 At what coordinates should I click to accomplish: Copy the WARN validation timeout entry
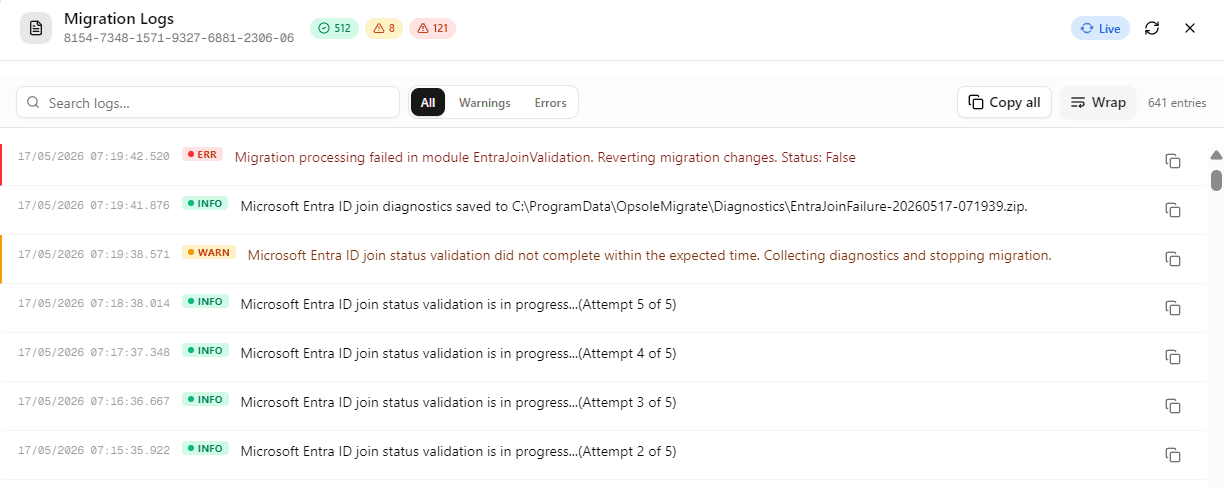1173,259
